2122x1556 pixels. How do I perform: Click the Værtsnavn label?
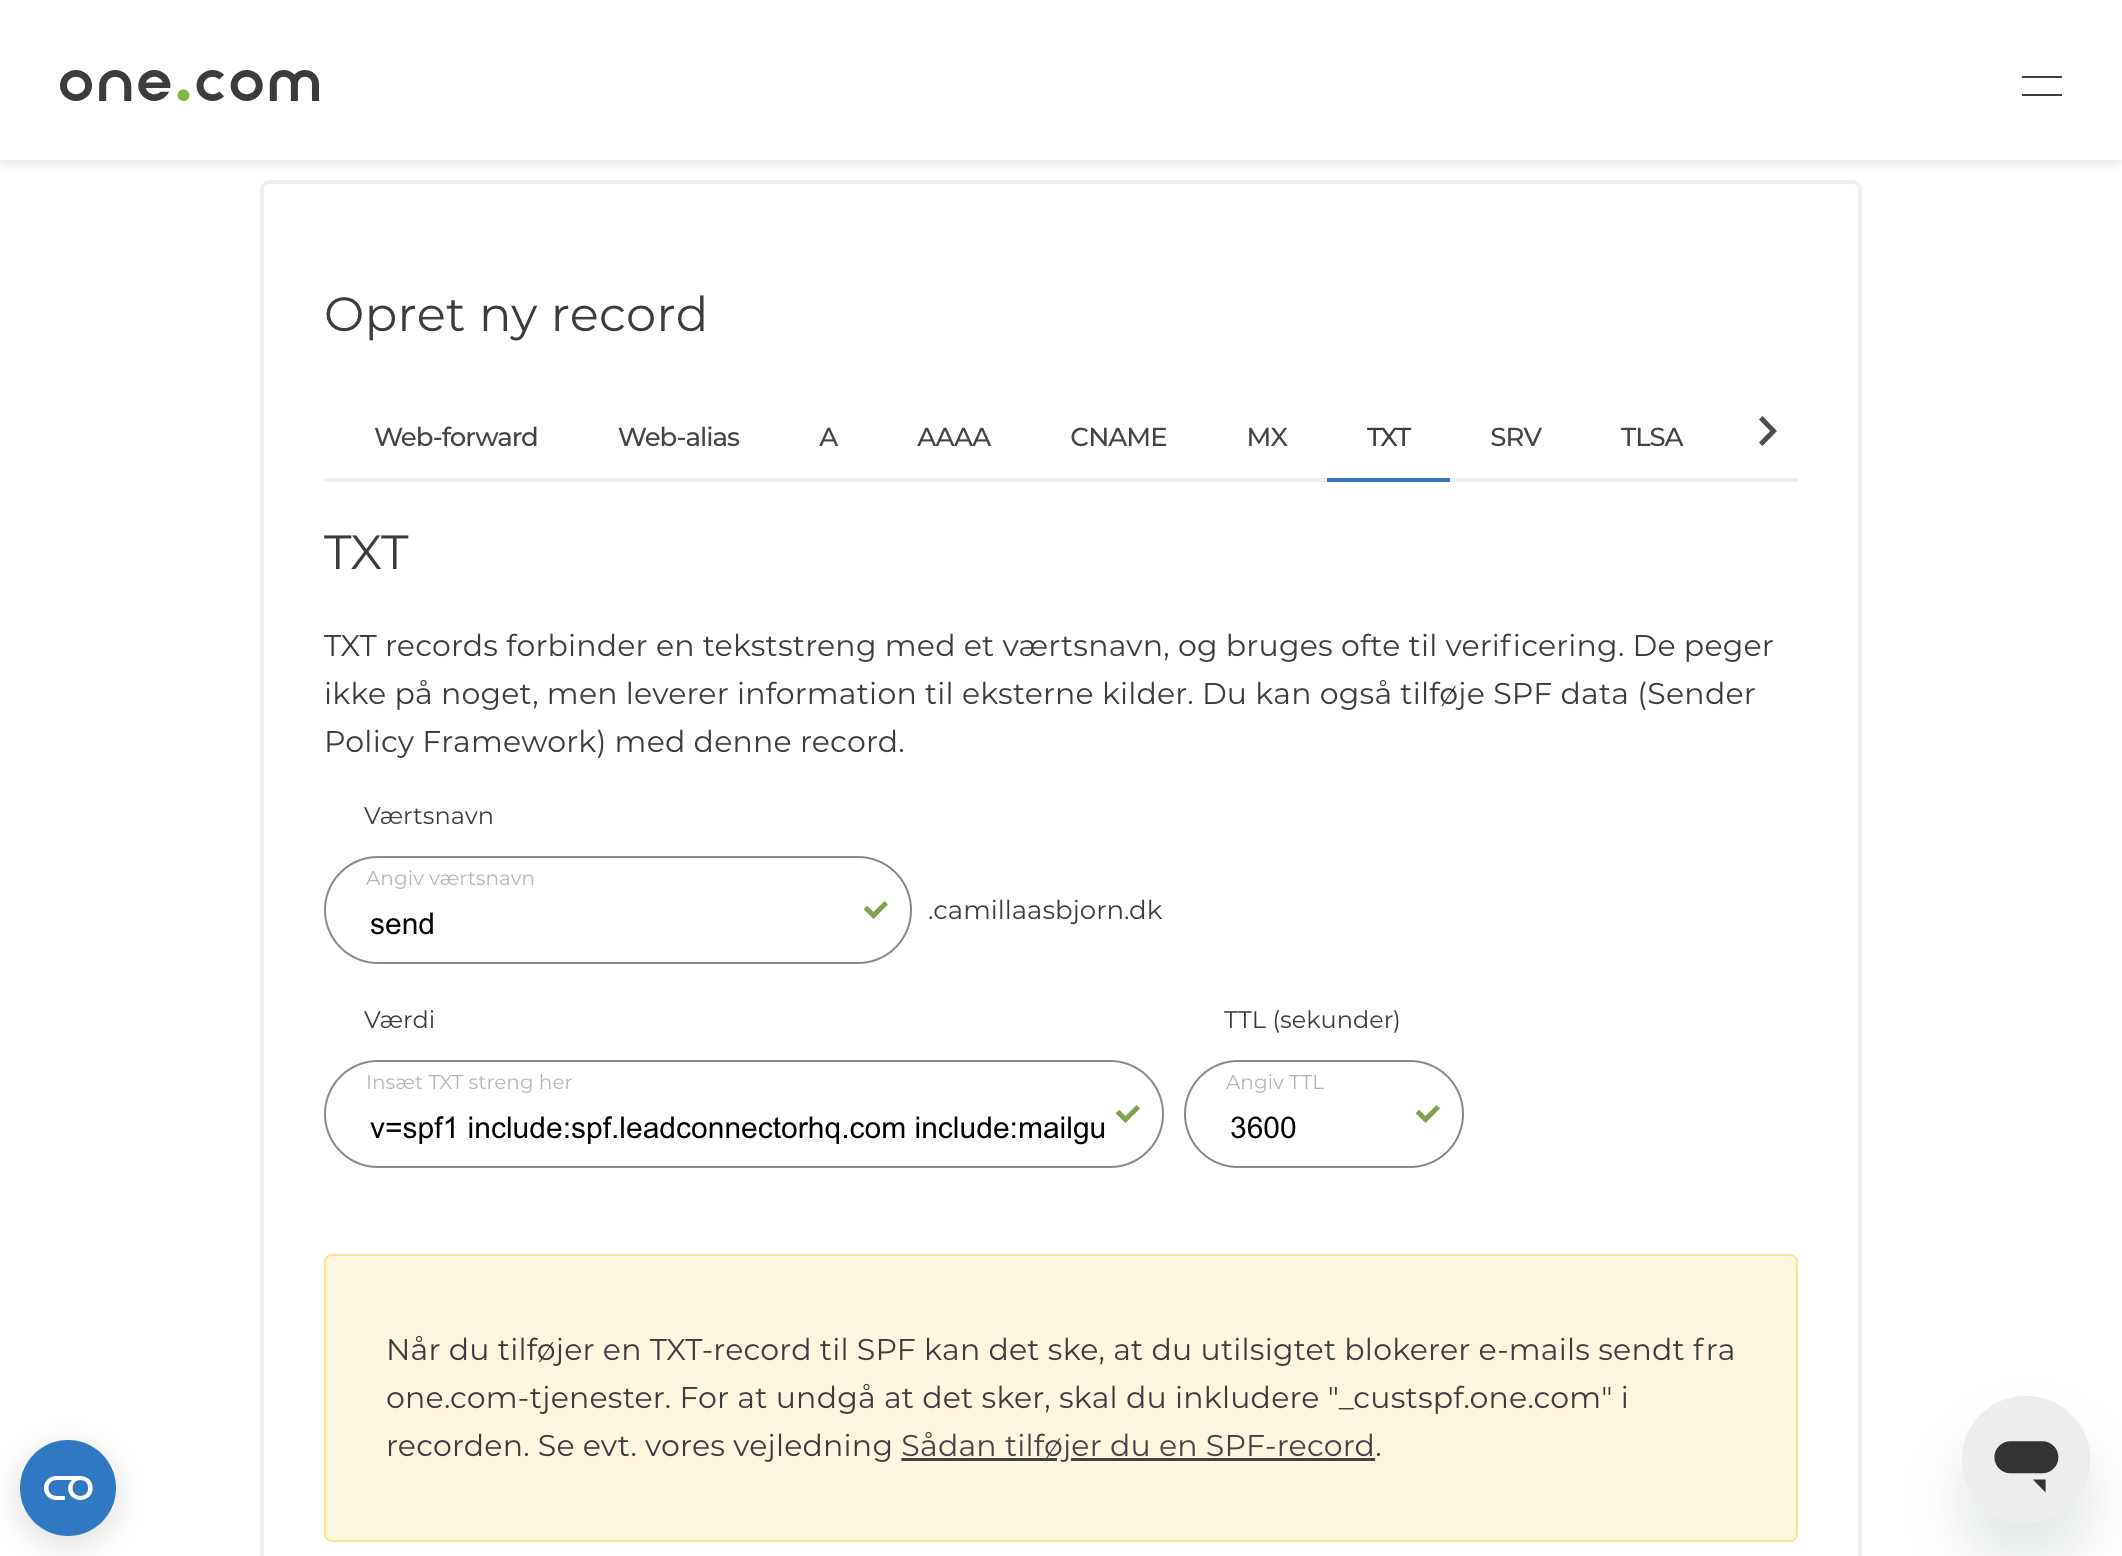coord(428,816)
